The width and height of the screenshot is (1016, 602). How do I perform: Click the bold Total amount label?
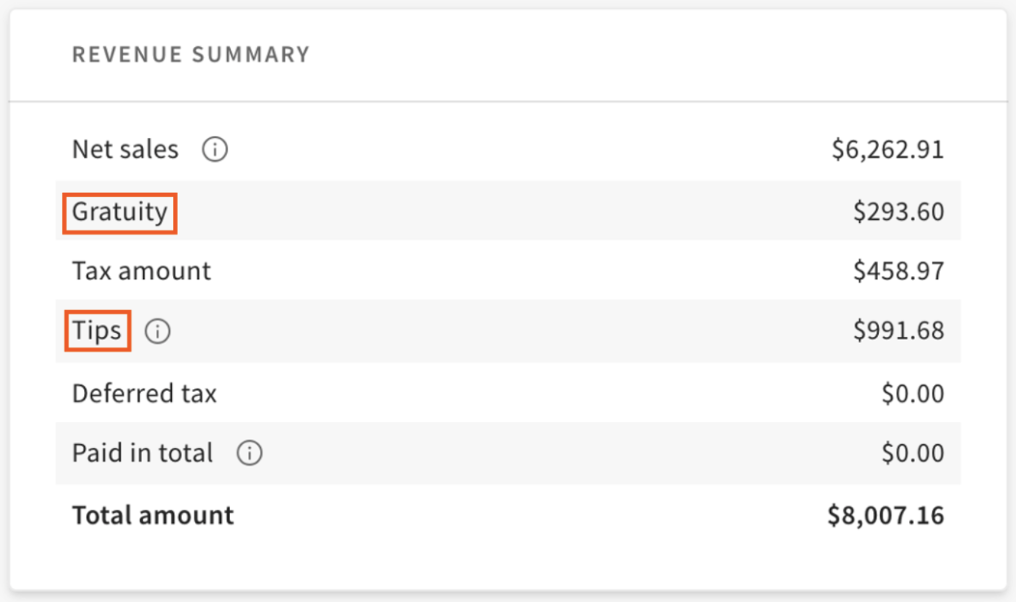(153, 515)
